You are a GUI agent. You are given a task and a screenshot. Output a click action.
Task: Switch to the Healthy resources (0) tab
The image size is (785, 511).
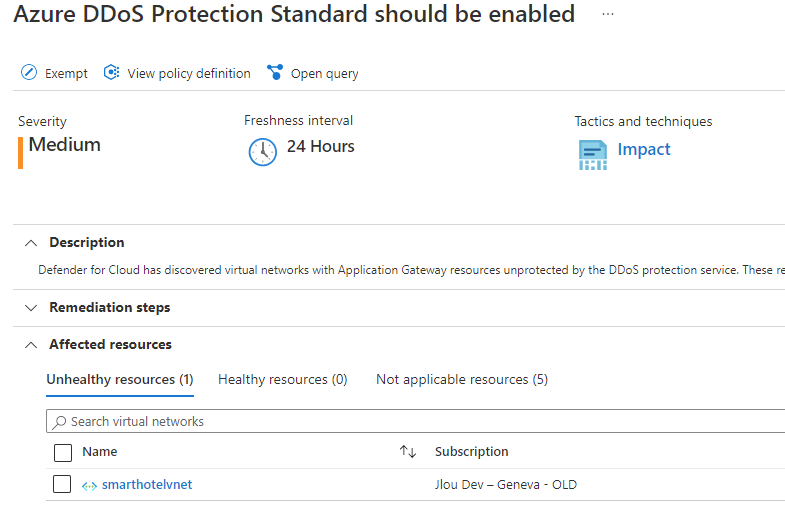[x=282, y=380]
